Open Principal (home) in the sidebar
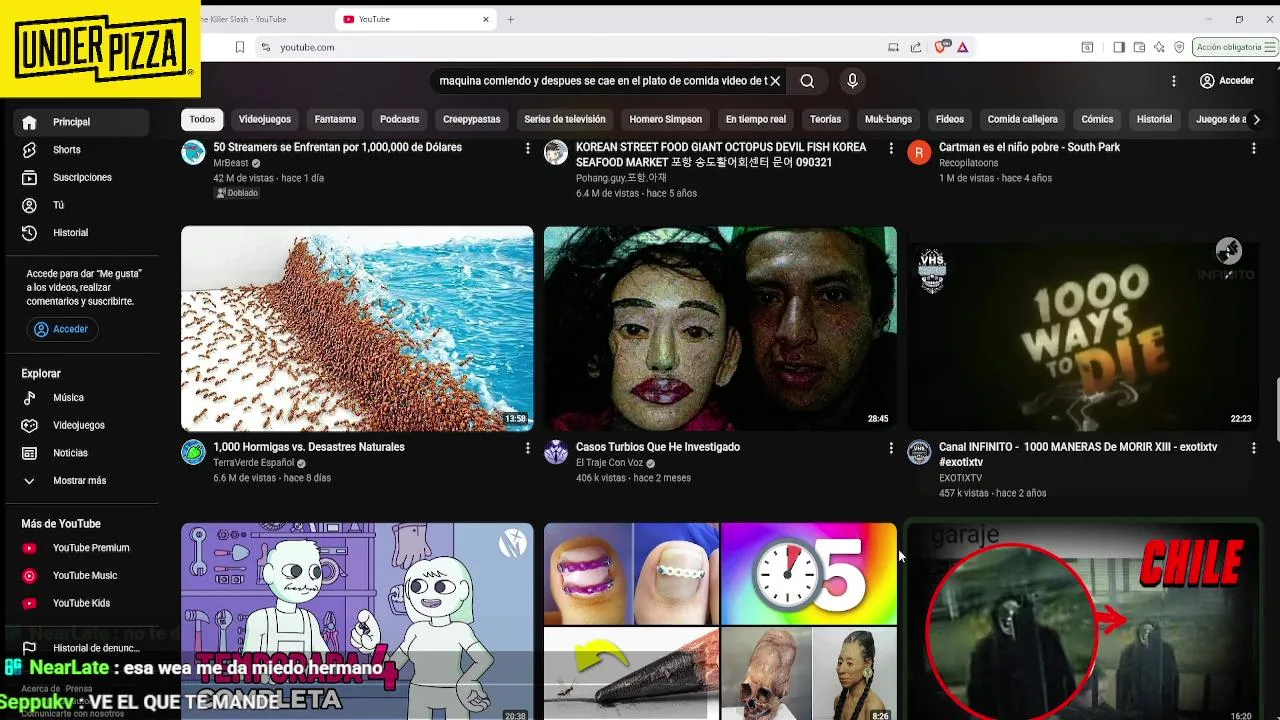1280x720 pixels. (80, 122)
